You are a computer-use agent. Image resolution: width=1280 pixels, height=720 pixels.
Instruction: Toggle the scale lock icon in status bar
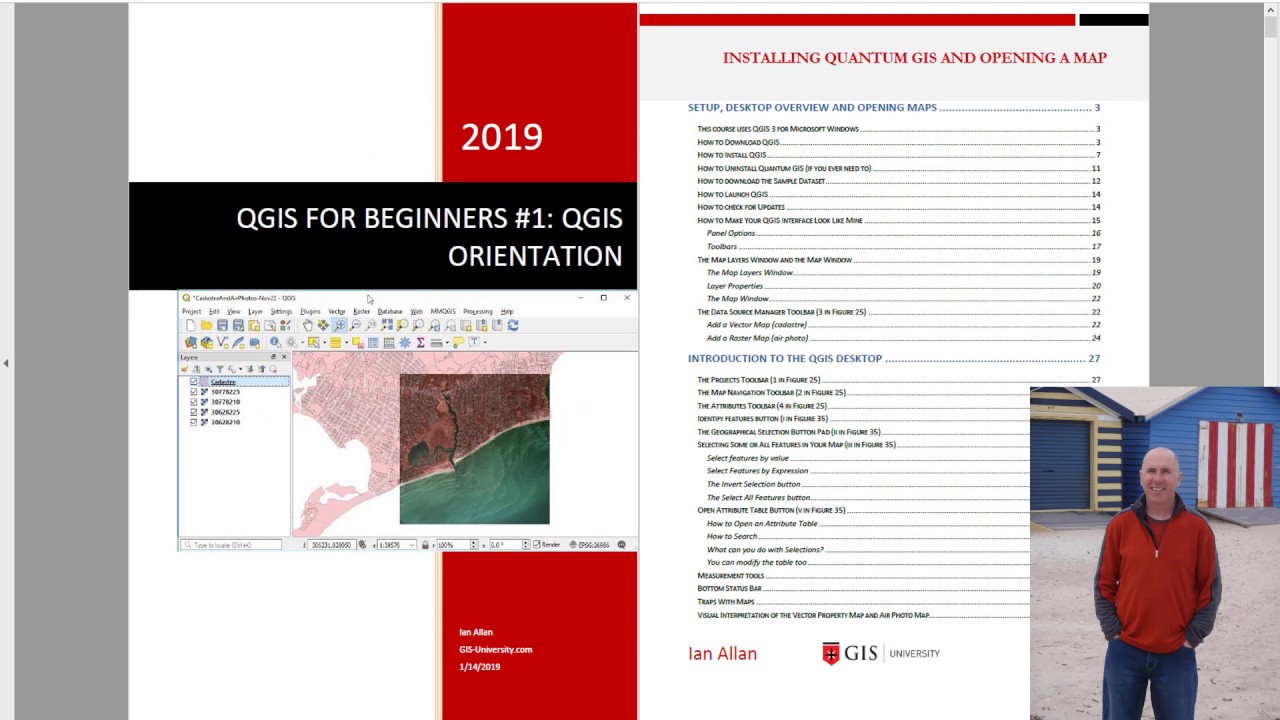(425, 545)
